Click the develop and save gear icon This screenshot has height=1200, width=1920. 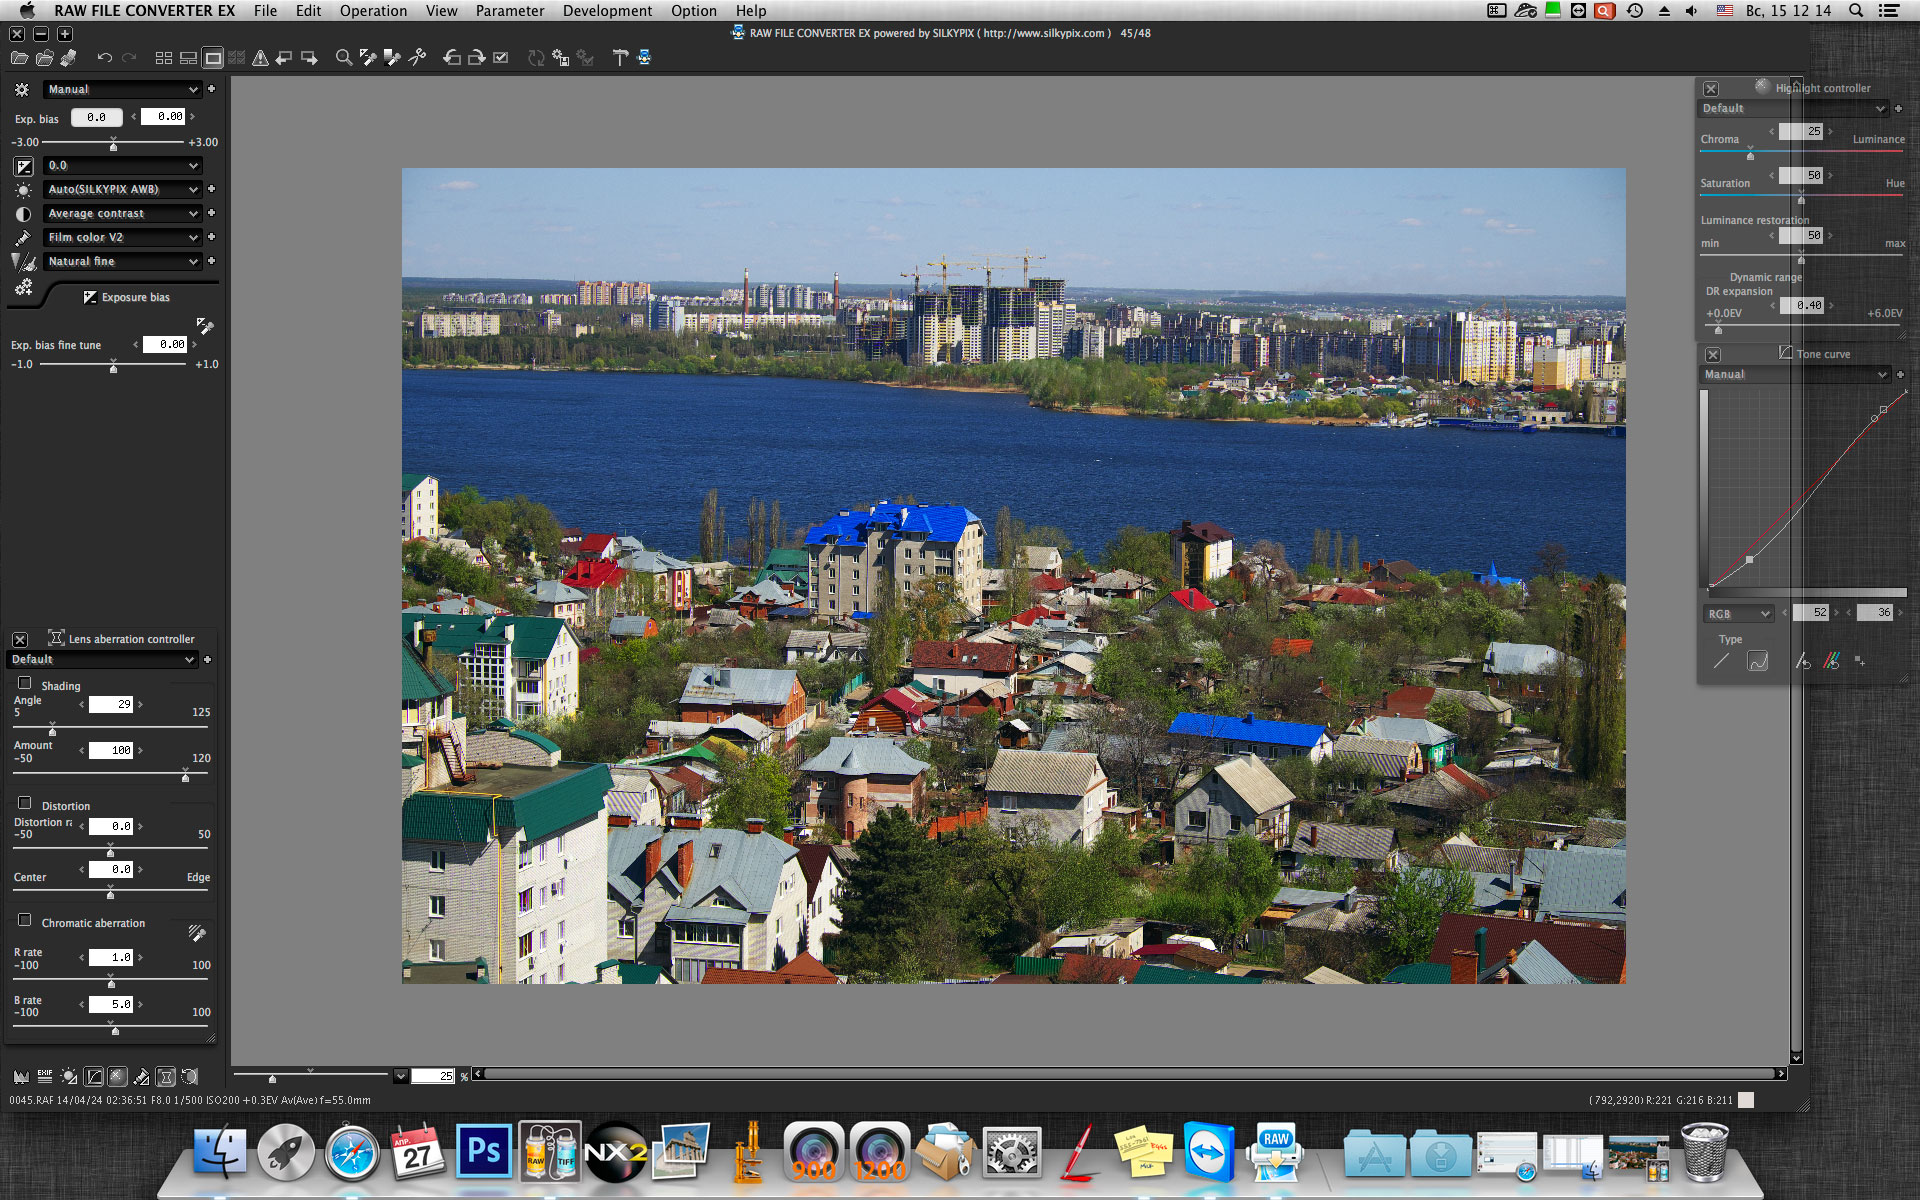coord(560,58)
